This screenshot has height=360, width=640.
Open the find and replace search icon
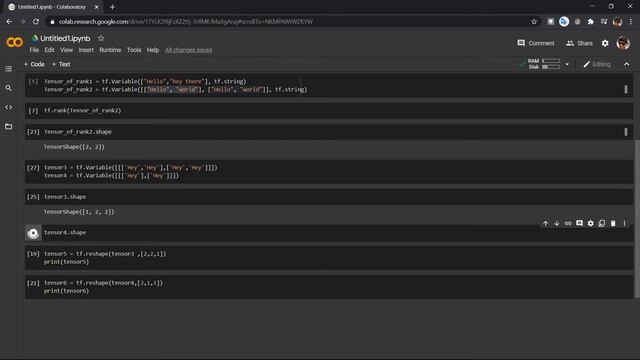(x=9, y=88)
